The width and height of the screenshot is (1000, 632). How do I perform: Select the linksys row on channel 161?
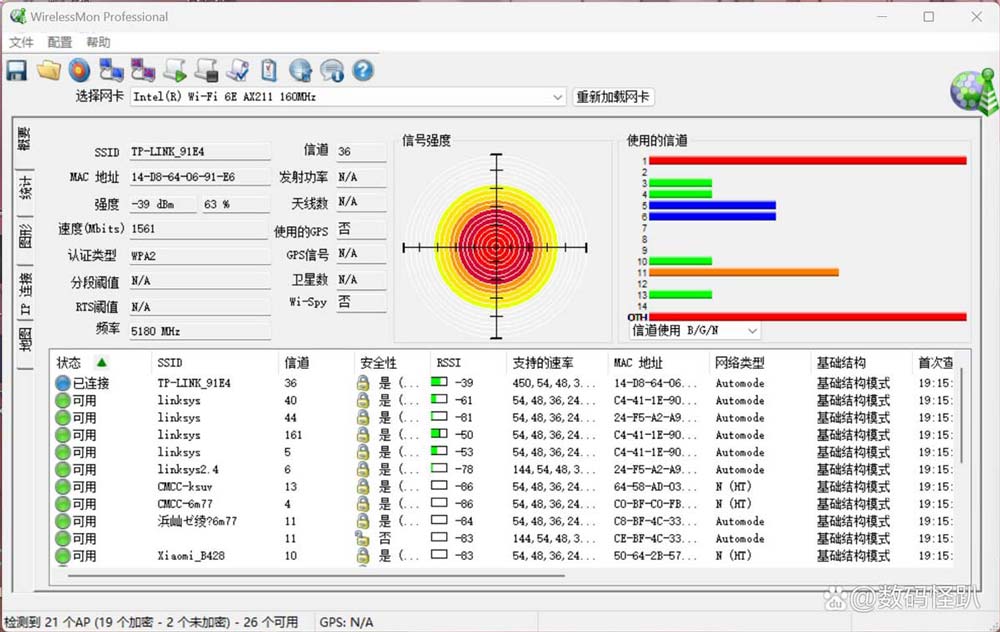click(504, 435)
